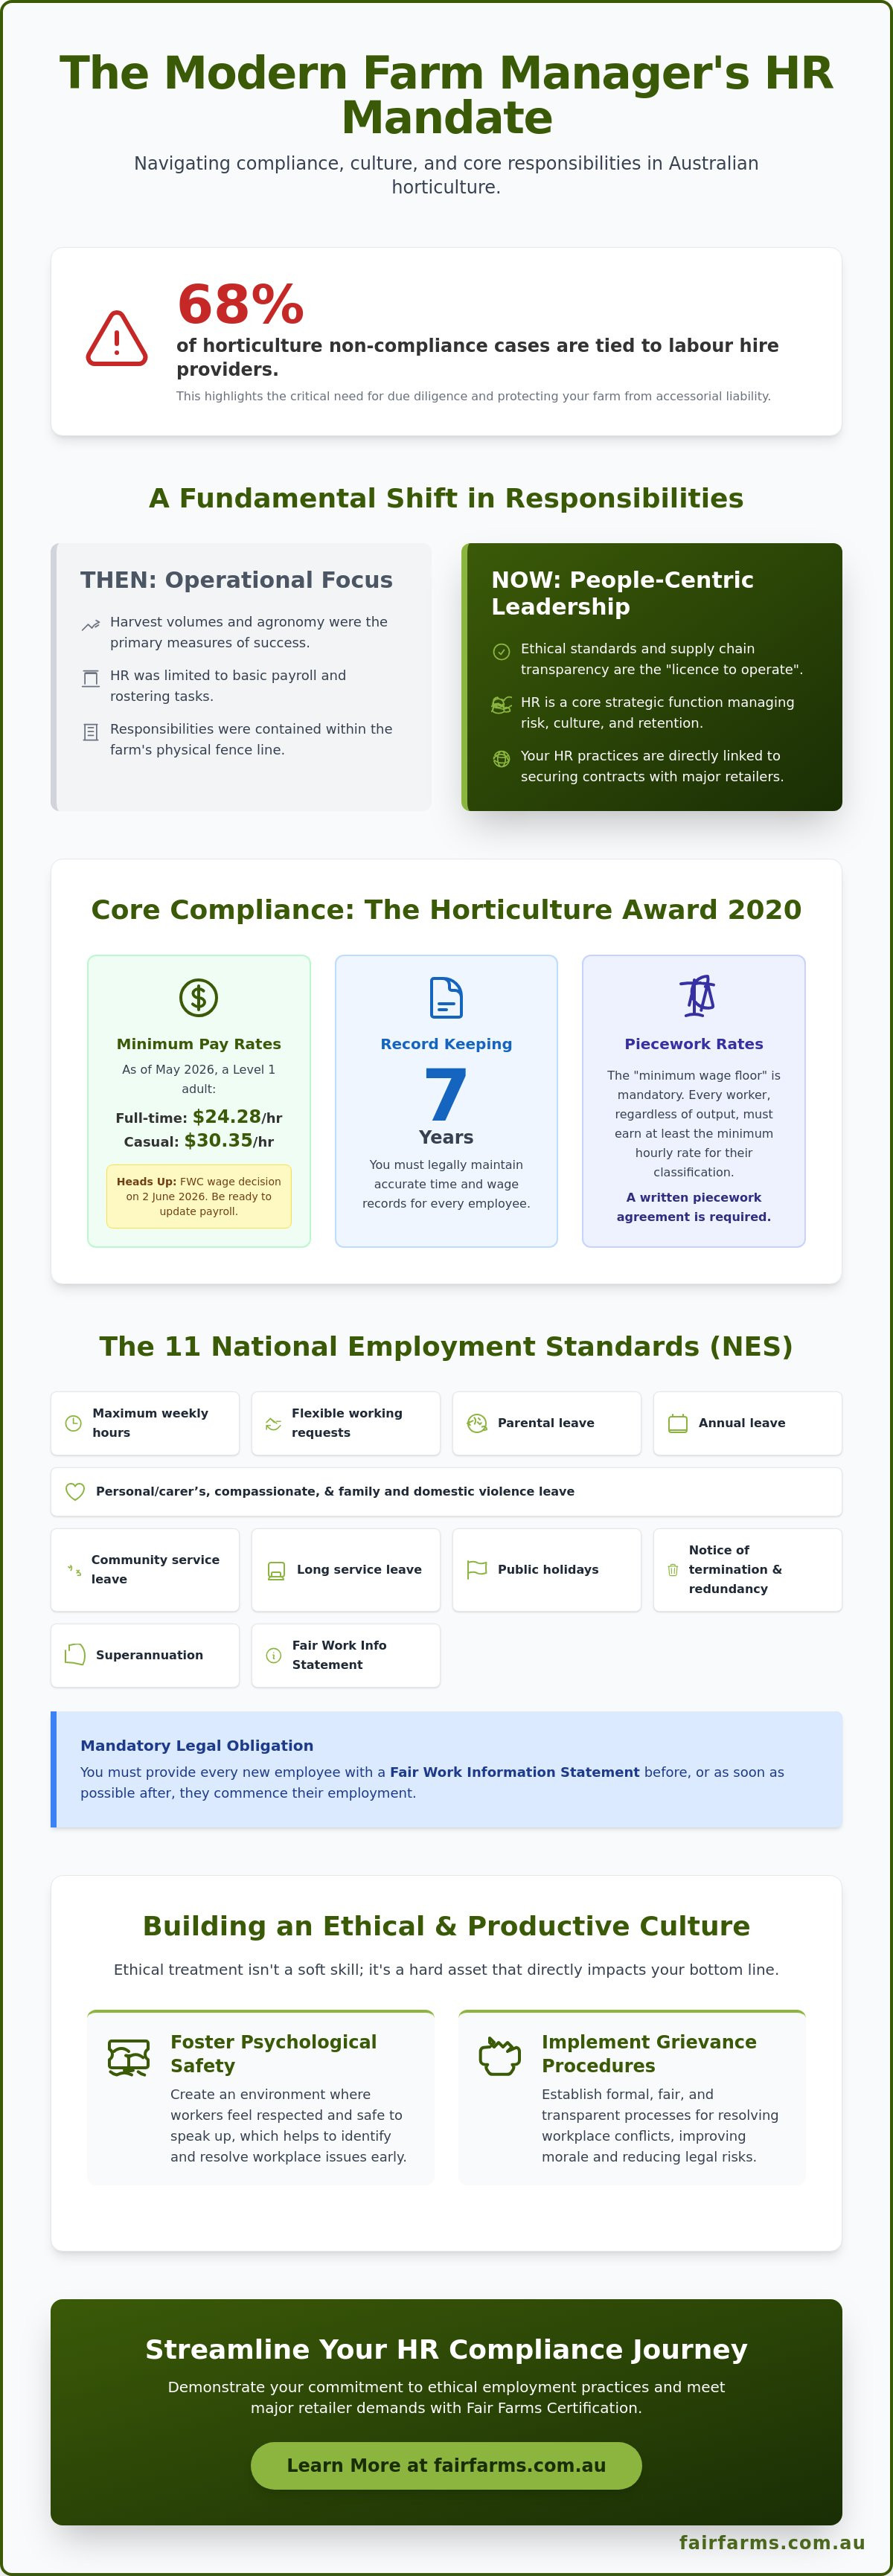Click The 11 National Employment Standards heading

446,1346
